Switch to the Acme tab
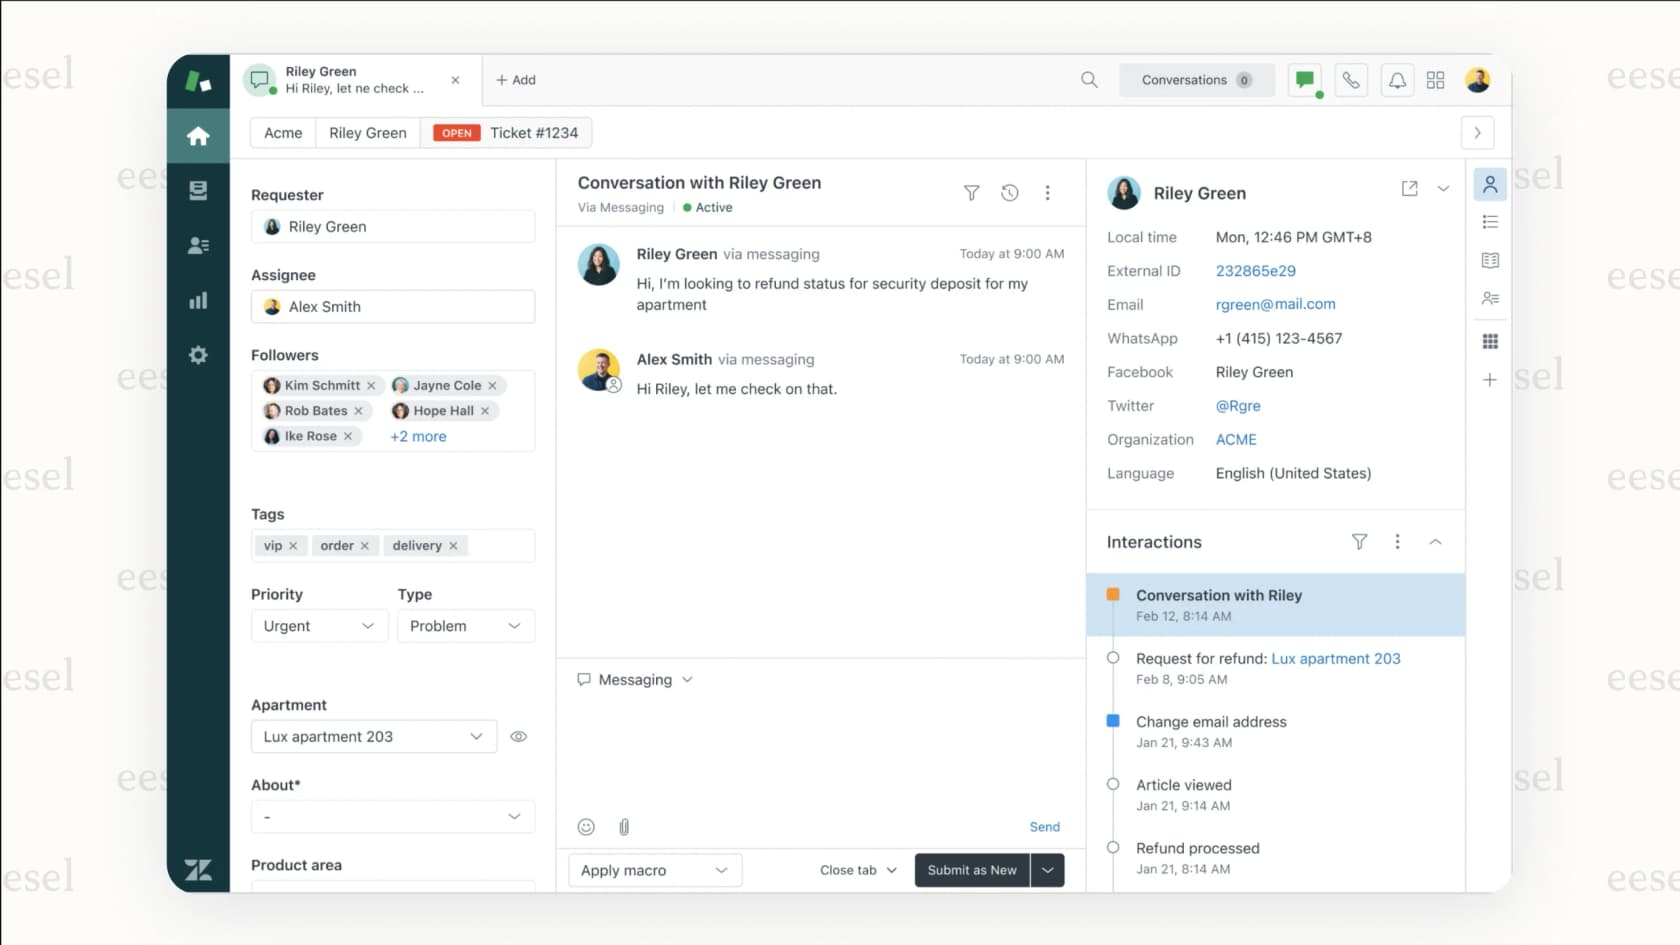Image resolution: width=1680 pixels, height=945 pixels. point(283,133)
